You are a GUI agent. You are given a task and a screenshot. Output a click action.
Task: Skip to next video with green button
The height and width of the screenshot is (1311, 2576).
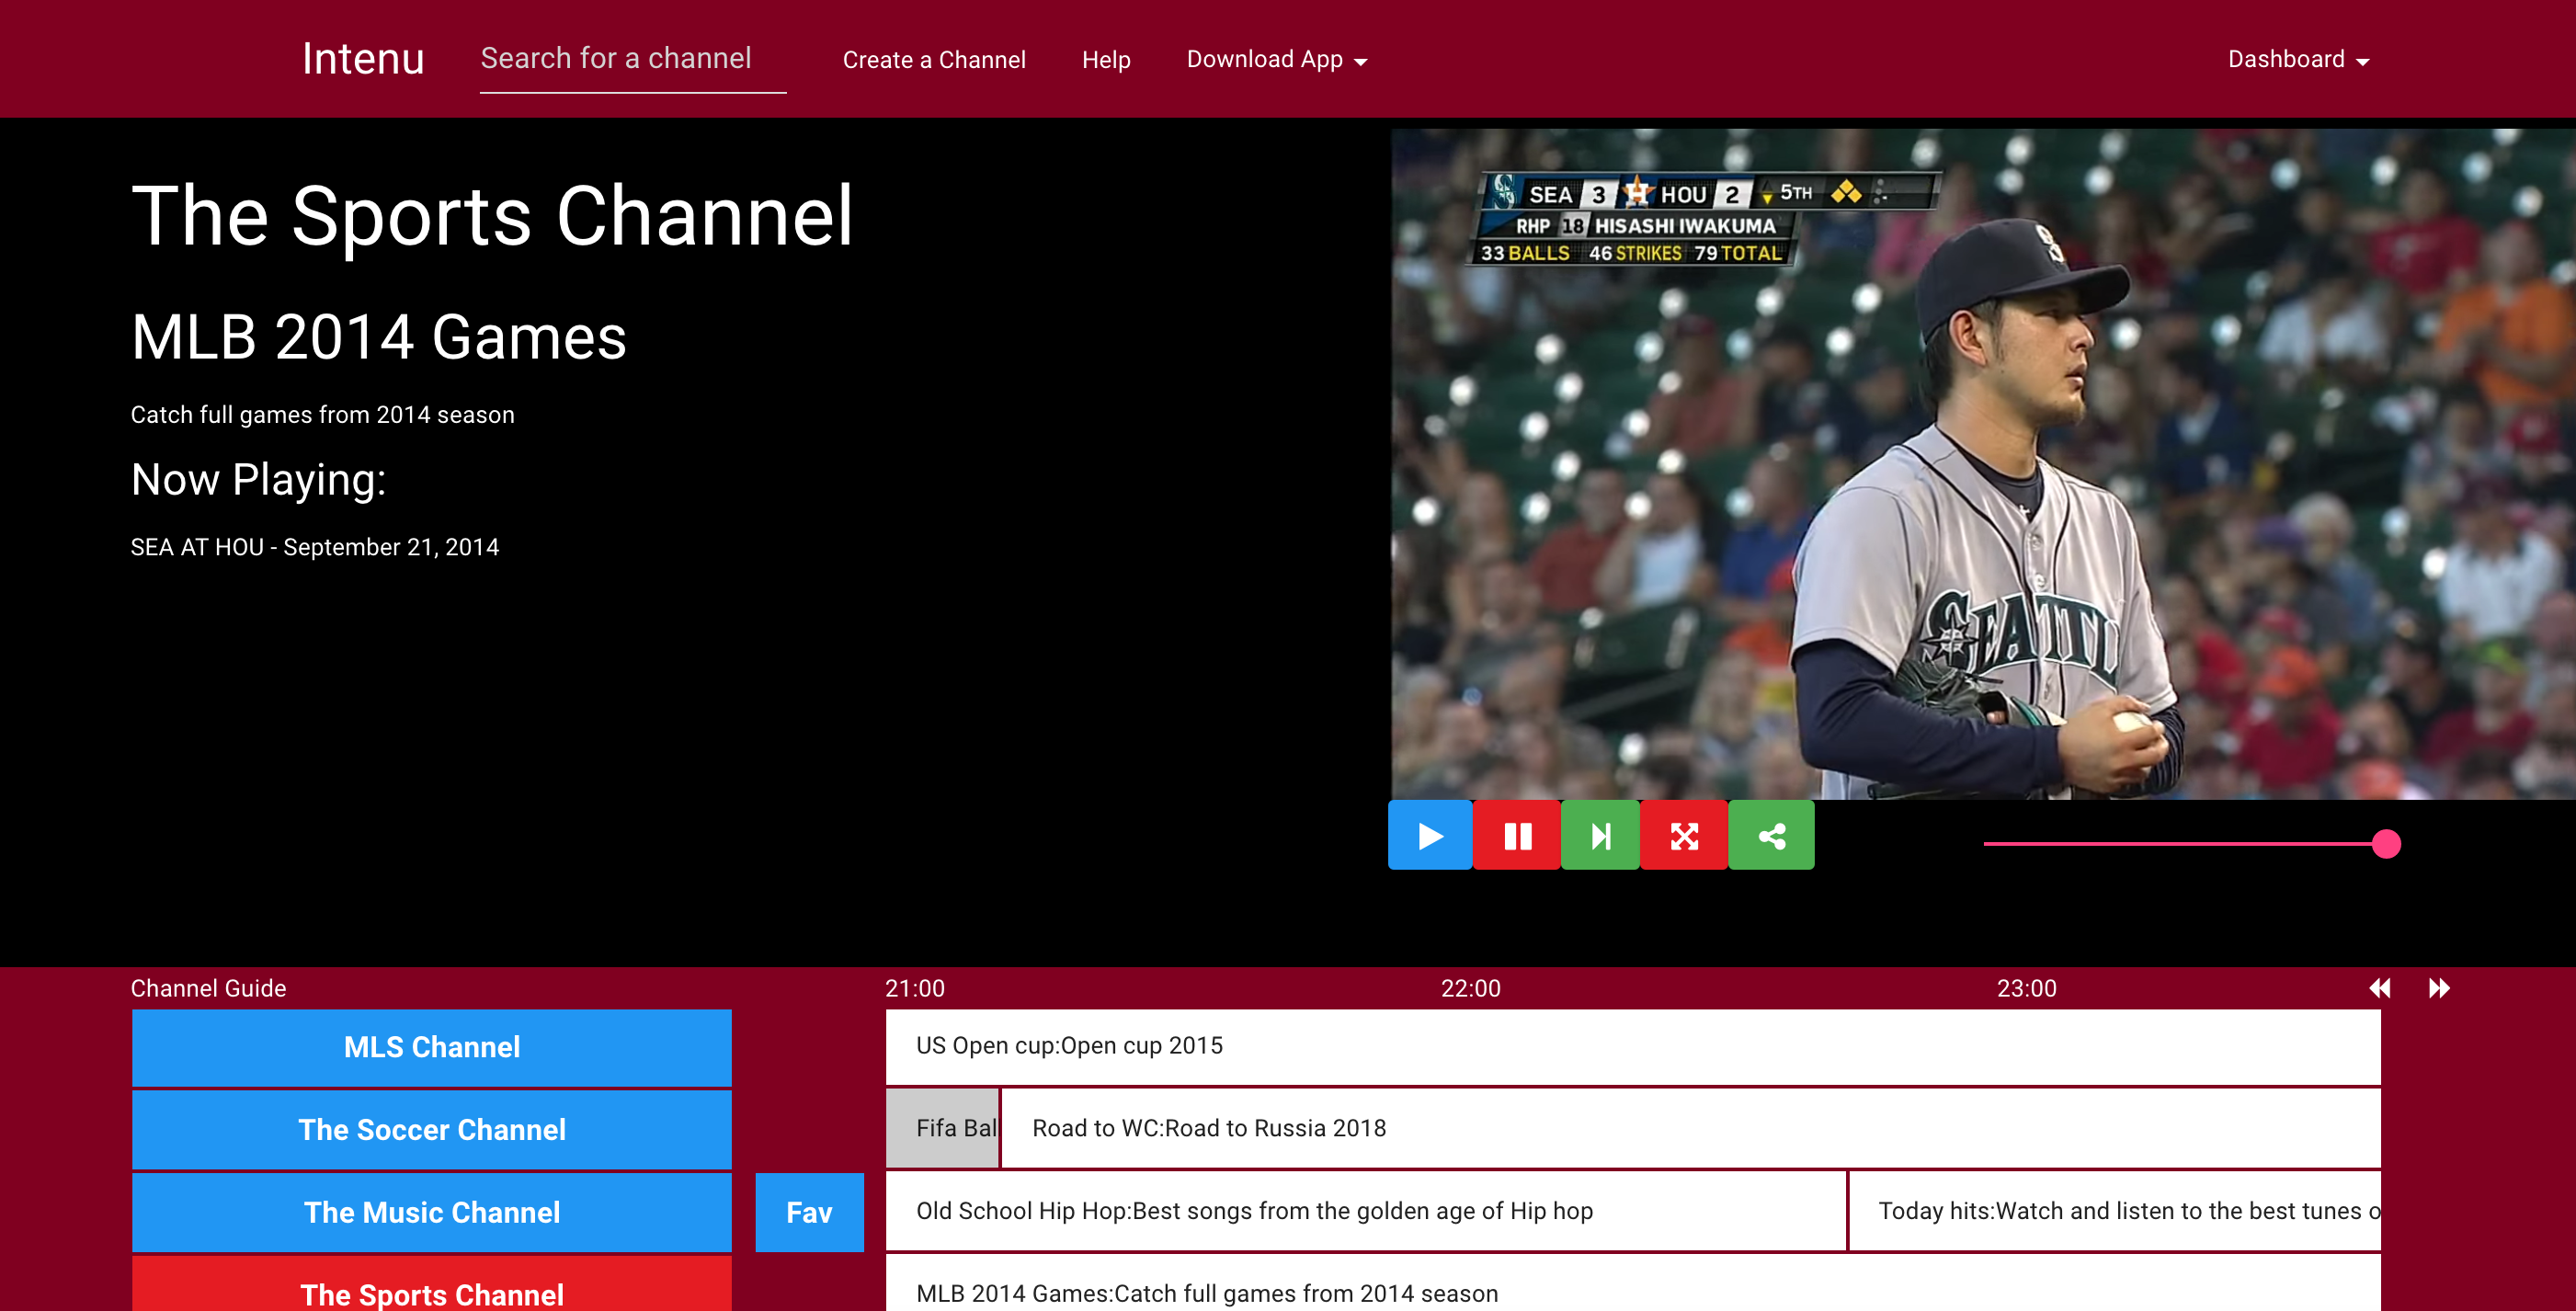pos(1600,835)
